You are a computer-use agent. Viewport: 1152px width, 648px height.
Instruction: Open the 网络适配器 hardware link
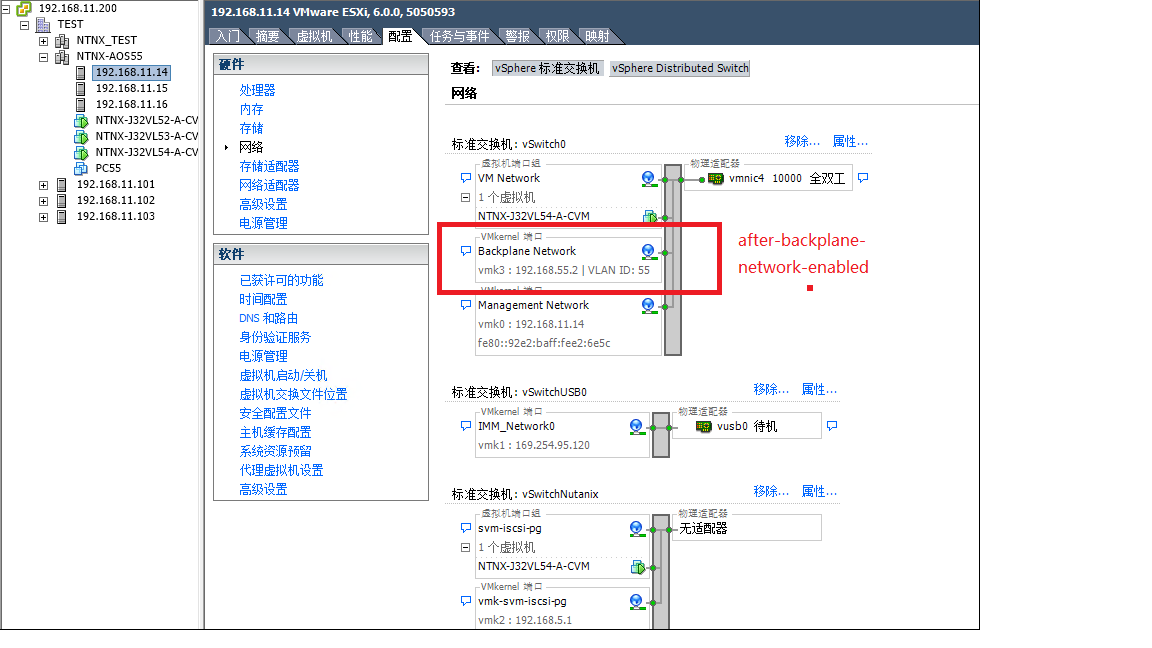(x=269, y=186)
